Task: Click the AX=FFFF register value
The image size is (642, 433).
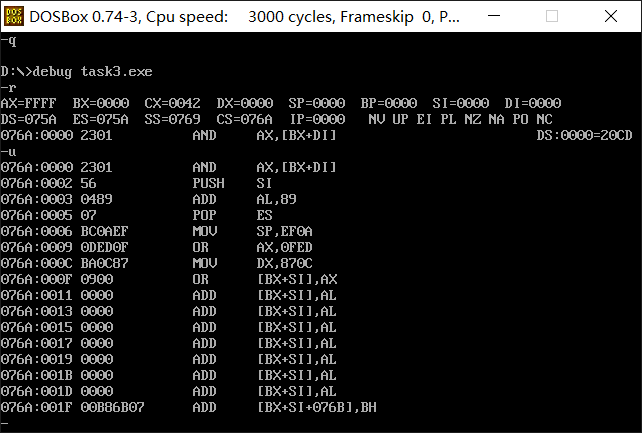Action: pos(28,103)
